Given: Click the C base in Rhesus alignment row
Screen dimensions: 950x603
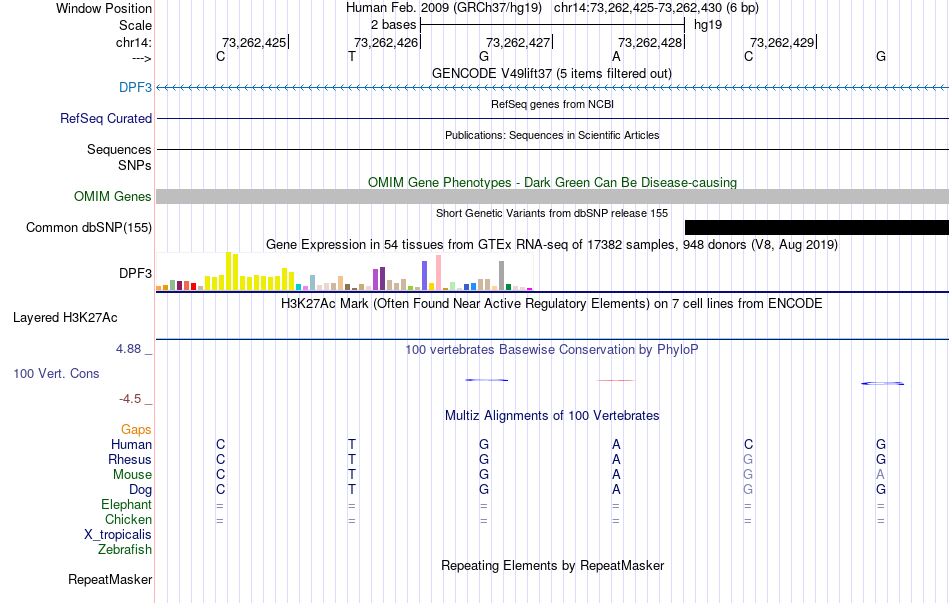Looking at the screenshot, I should [x=221, y=459].
